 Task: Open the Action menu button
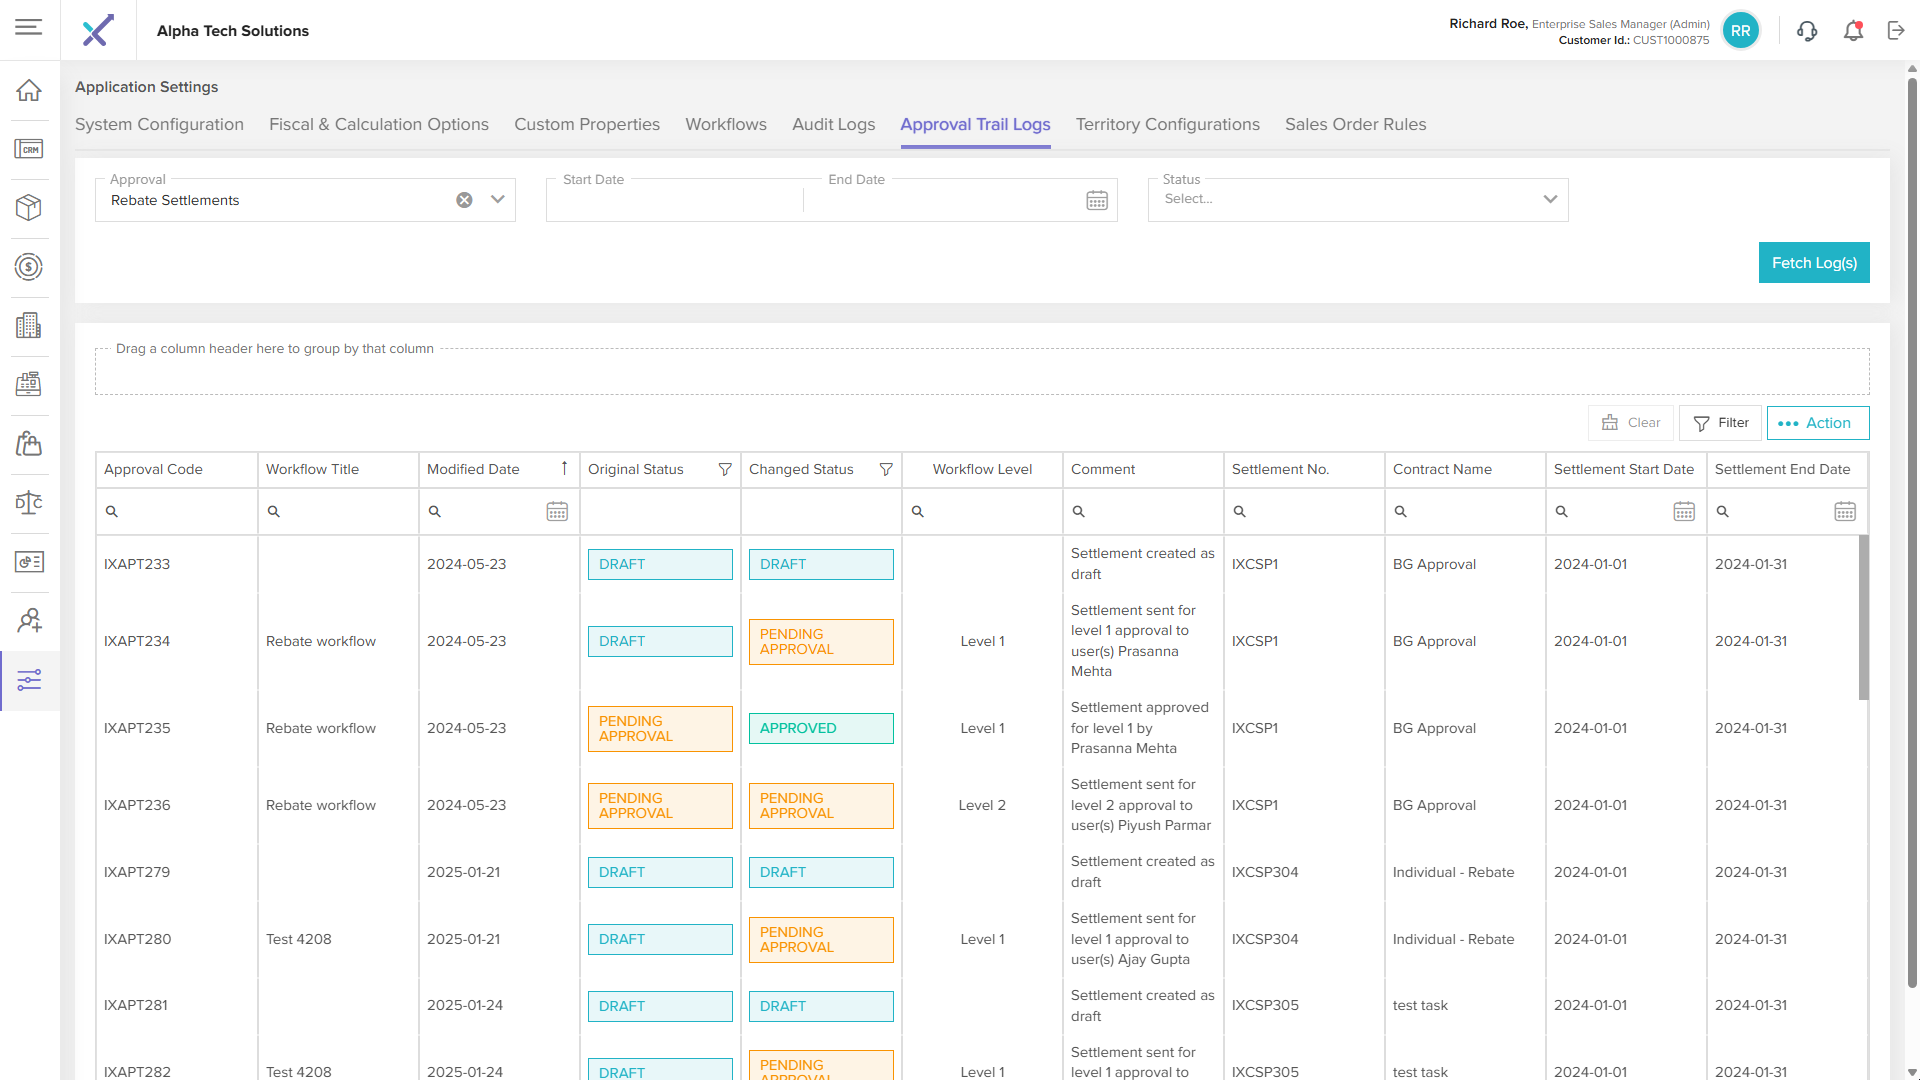click(1817, 423)
